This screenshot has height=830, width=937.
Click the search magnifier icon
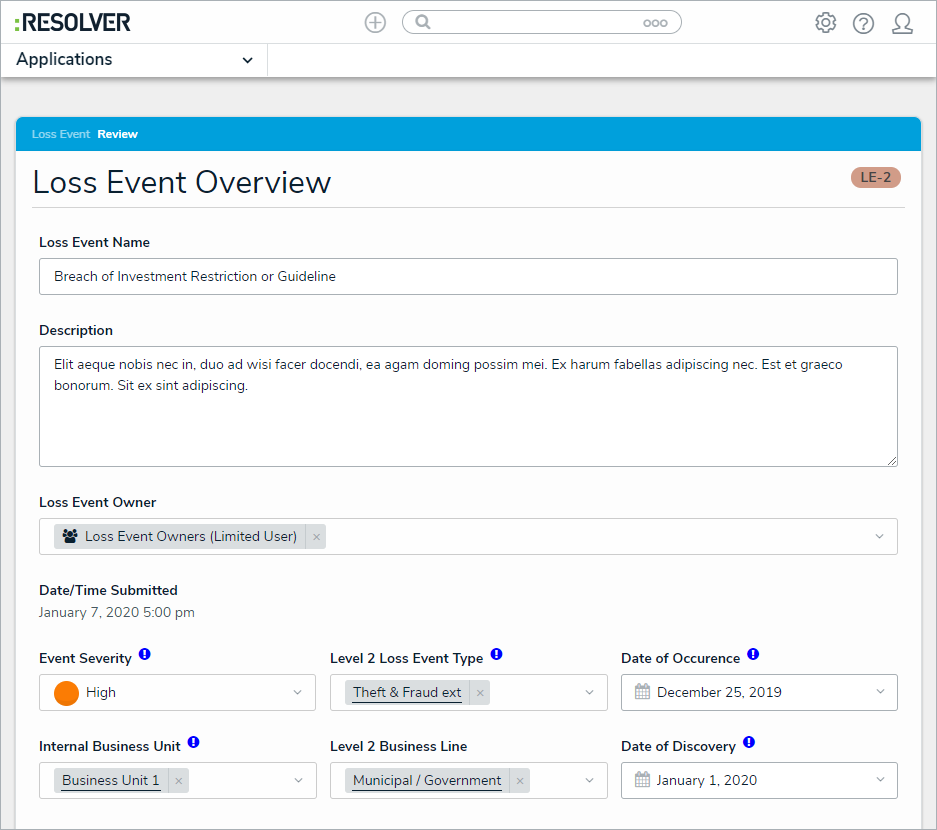[x=422, y=22]
